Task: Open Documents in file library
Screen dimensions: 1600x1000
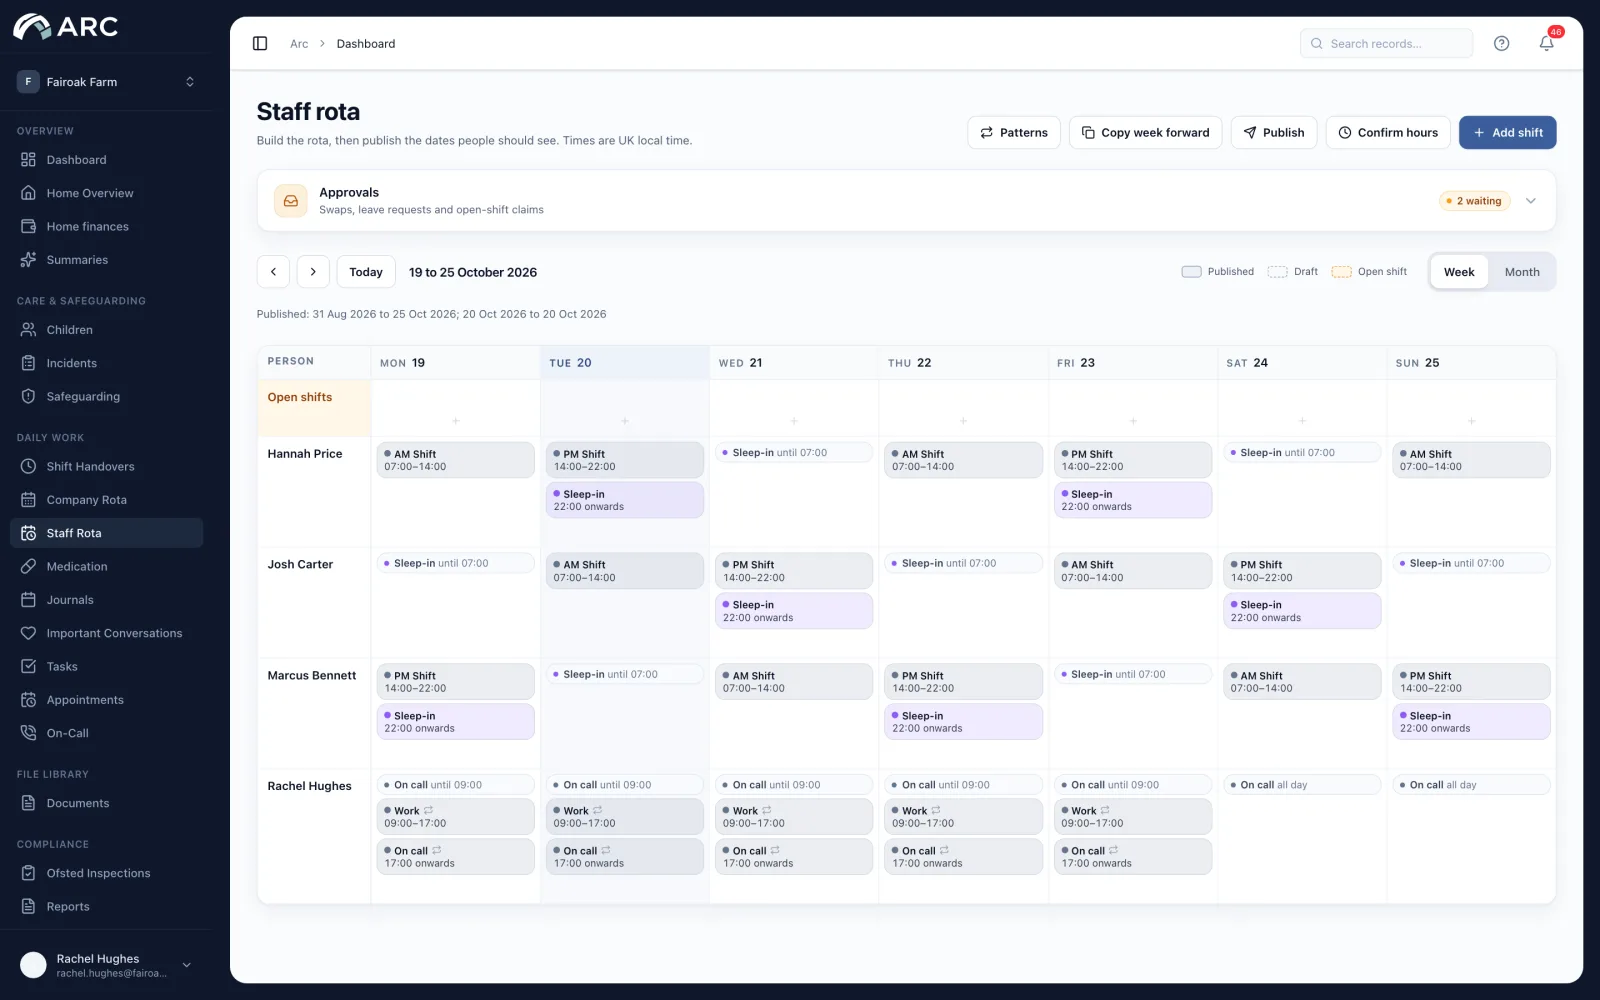Action: click(x=107, y=803)
